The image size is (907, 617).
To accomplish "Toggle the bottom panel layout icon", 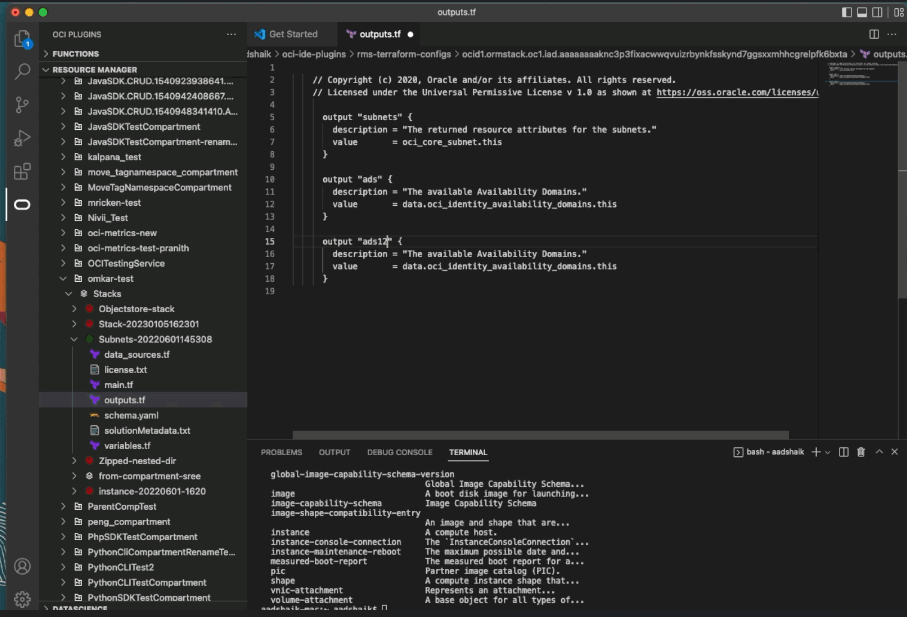I will 862,12.
